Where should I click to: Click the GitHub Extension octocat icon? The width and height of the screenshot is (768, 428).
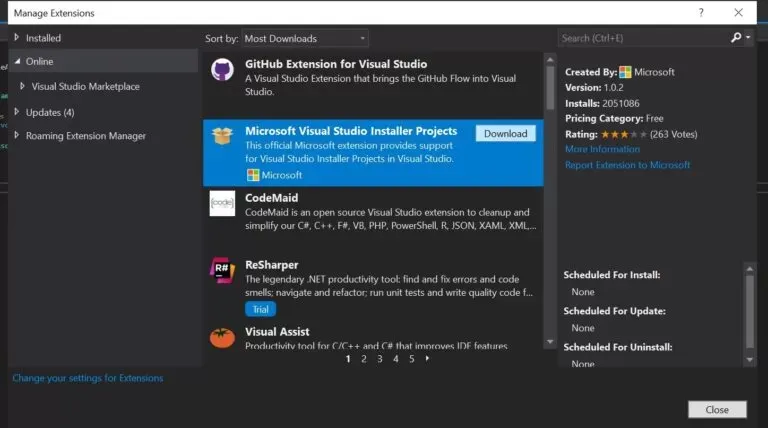click(x=222, y=70)
